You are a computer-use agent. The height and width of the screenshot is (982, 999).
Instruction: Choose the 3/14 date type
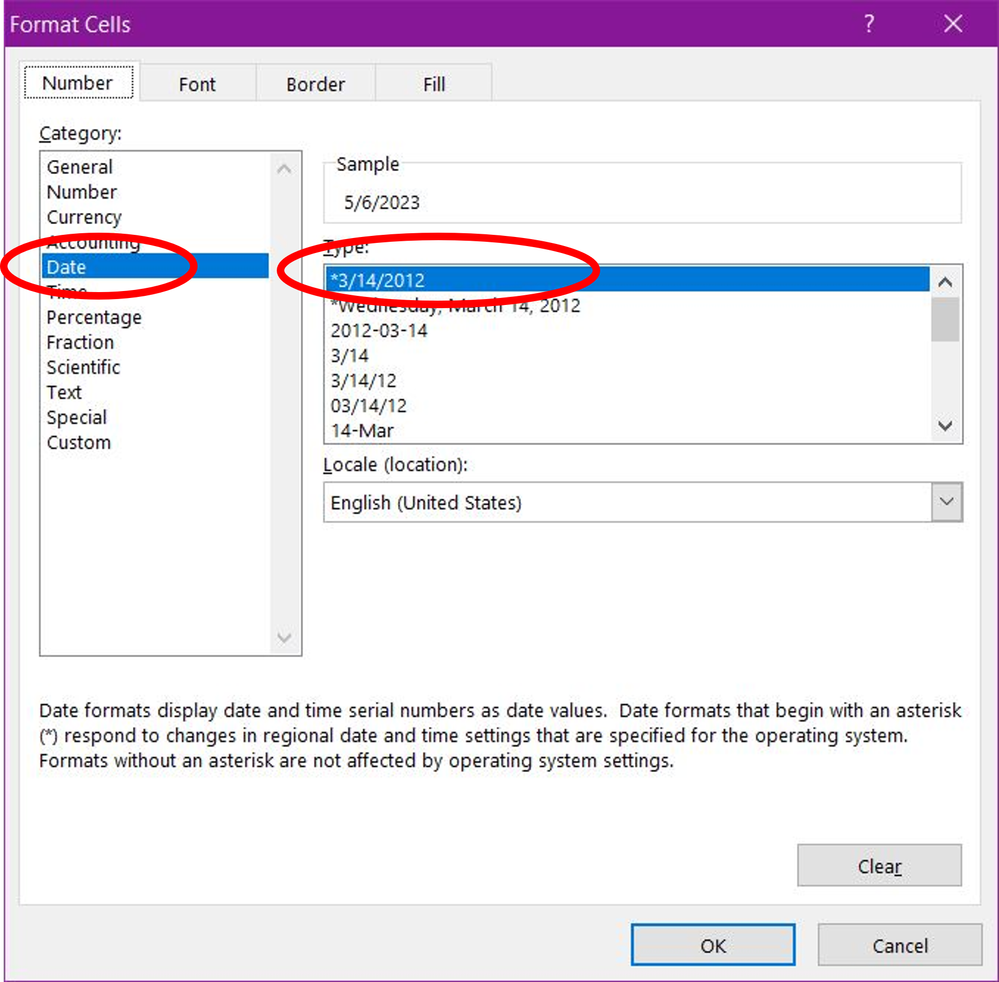(x=628, y=355)
